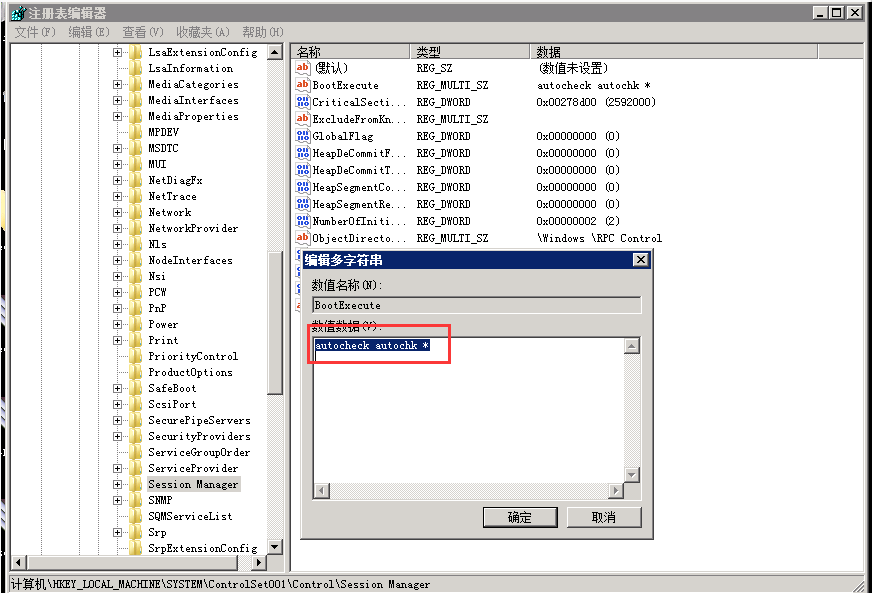Expand the Print key in tree
The height and width of the screenshot is (593, 872).
[117, 340]
